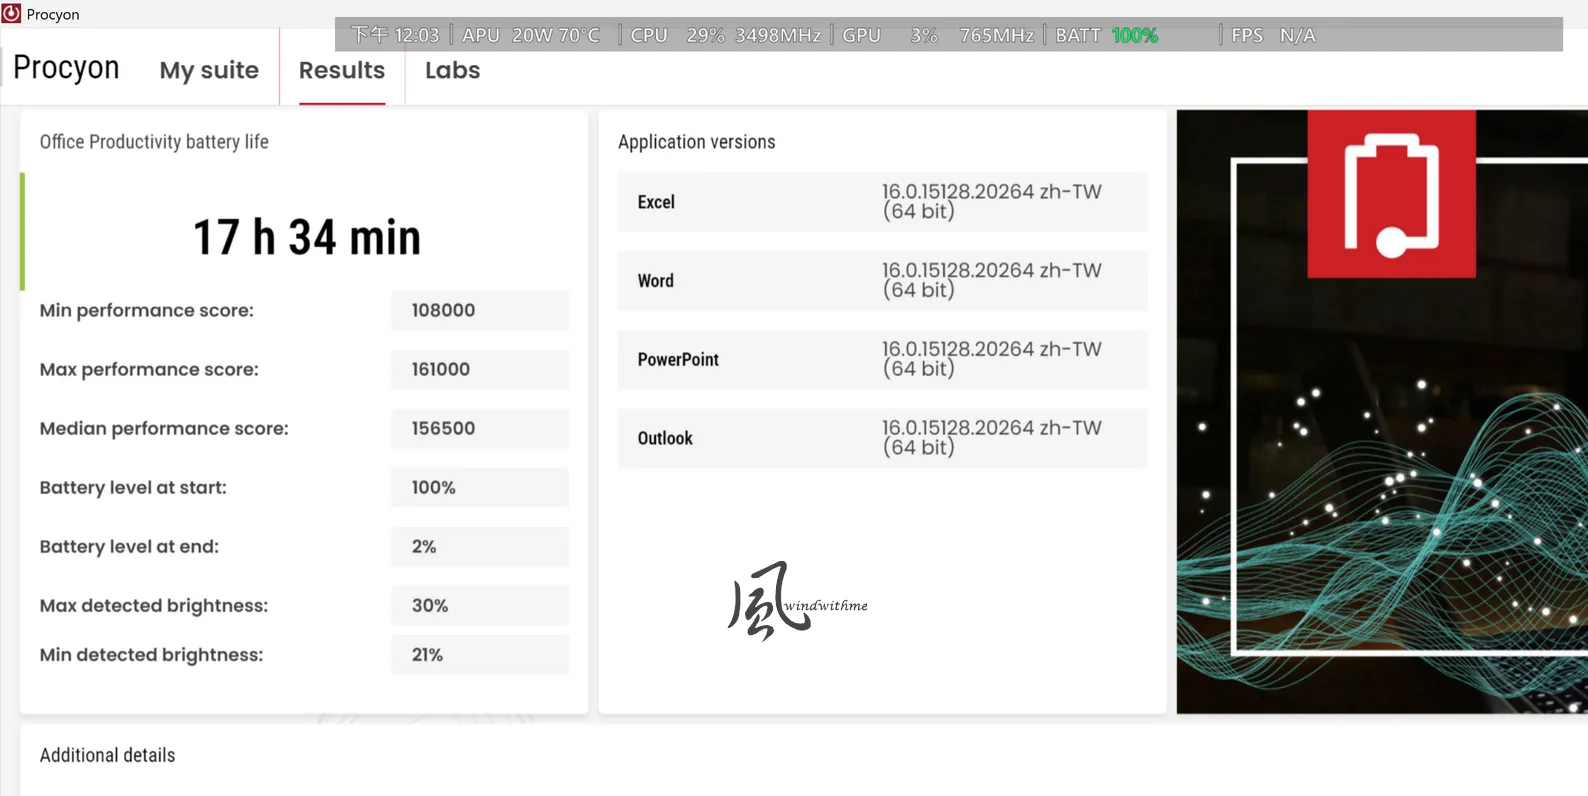
Task: Click the Outlook application version row
Action: click(x=883, y=438)
